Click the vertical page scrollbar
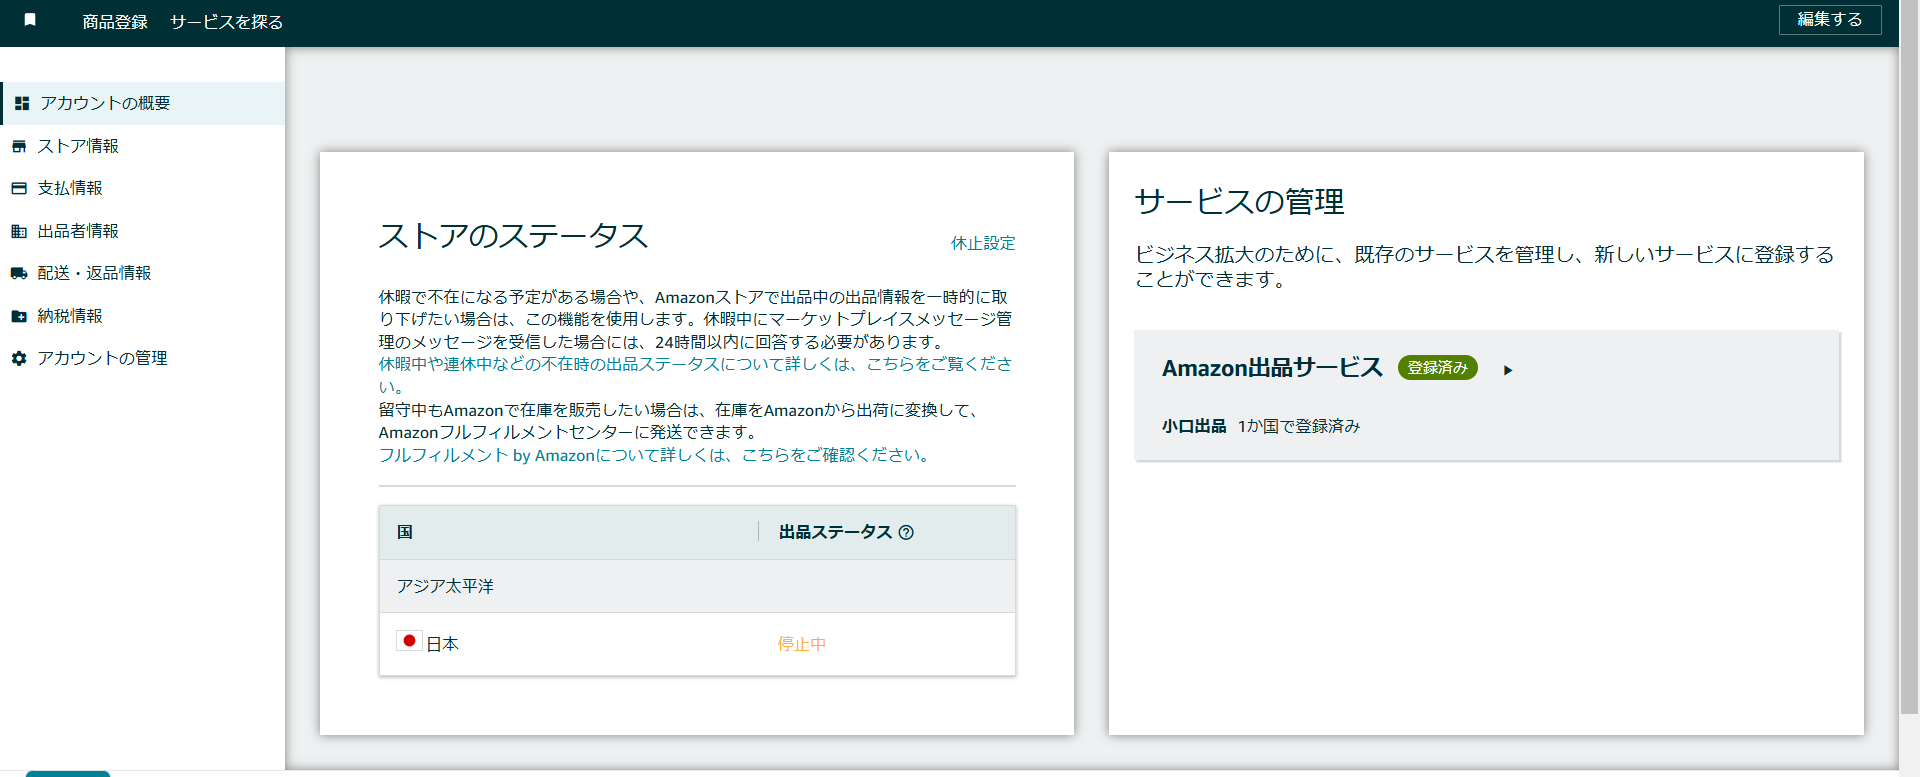1920x777 pixels. pos(1909,358)
